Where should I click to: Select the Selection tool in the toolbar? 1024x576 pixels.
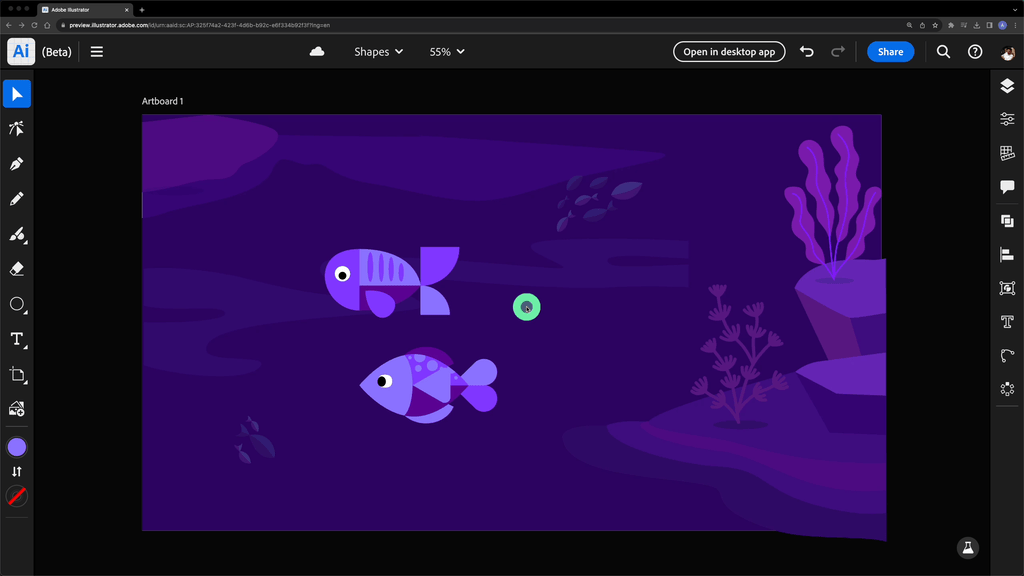(x=16, y=93)
